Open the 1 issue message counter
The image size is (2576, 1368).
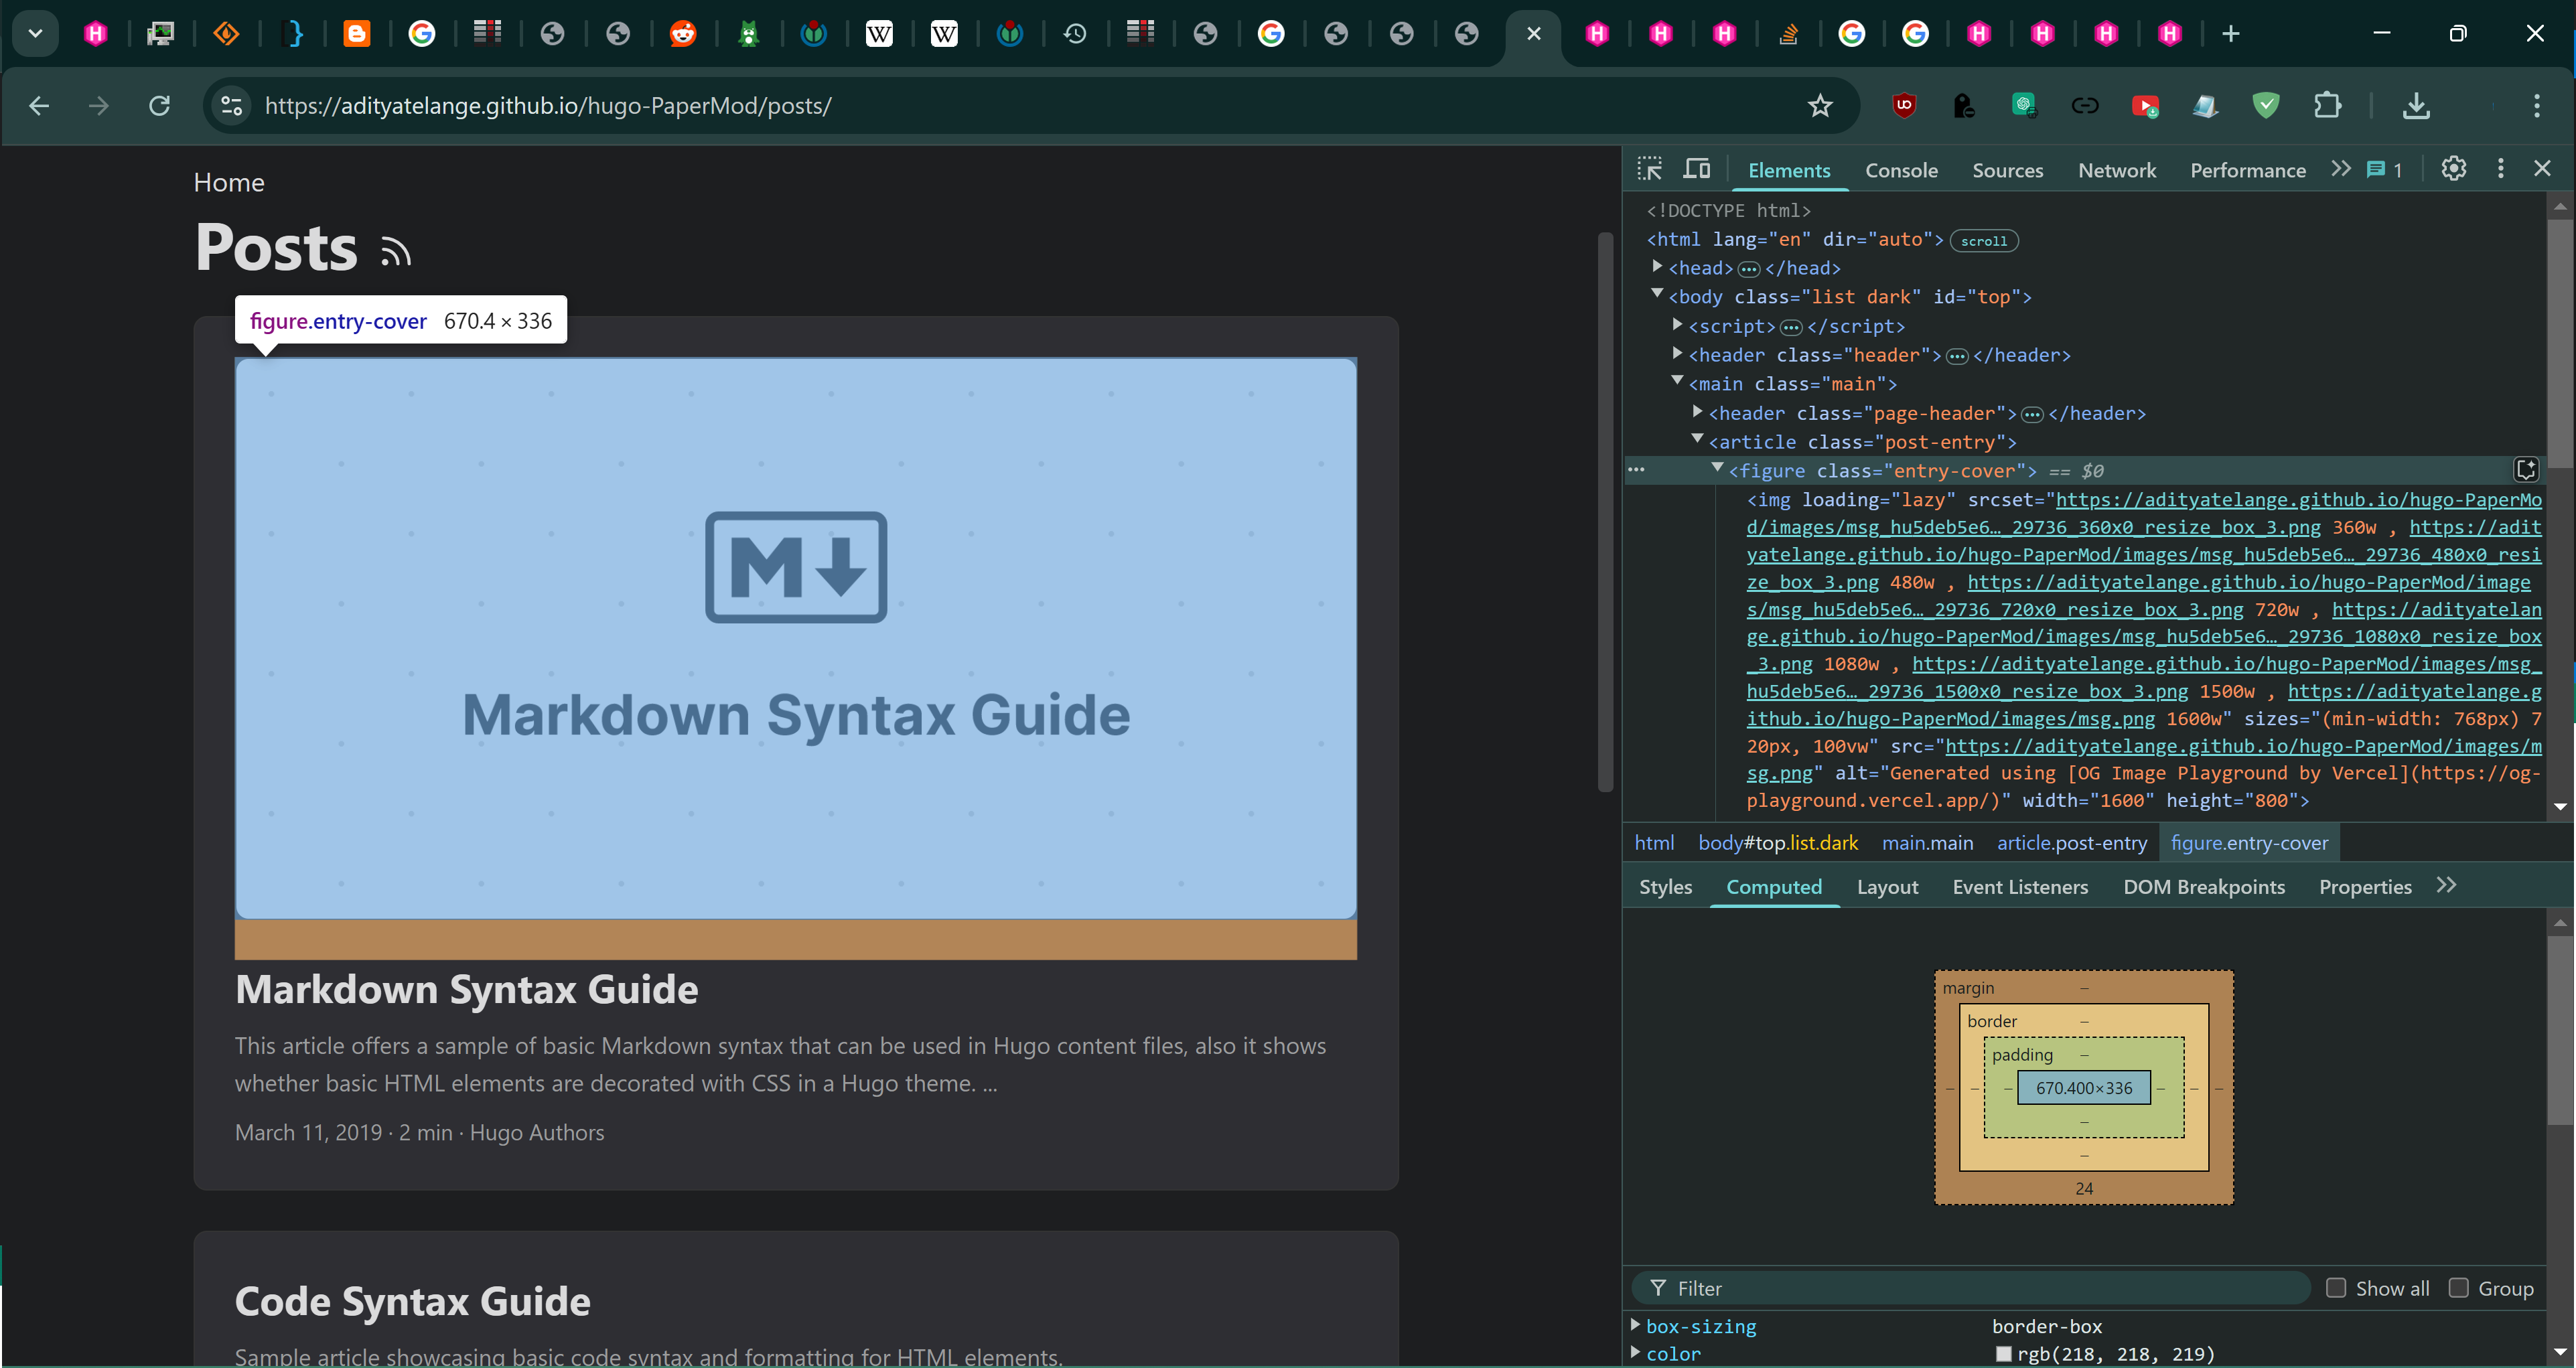click(2385, 170)
